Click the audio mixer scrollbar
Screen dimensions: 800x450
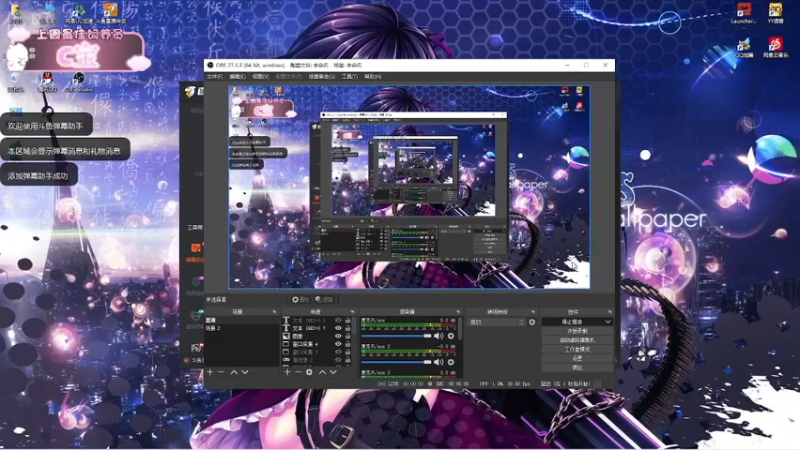click(x=460, y=329)
